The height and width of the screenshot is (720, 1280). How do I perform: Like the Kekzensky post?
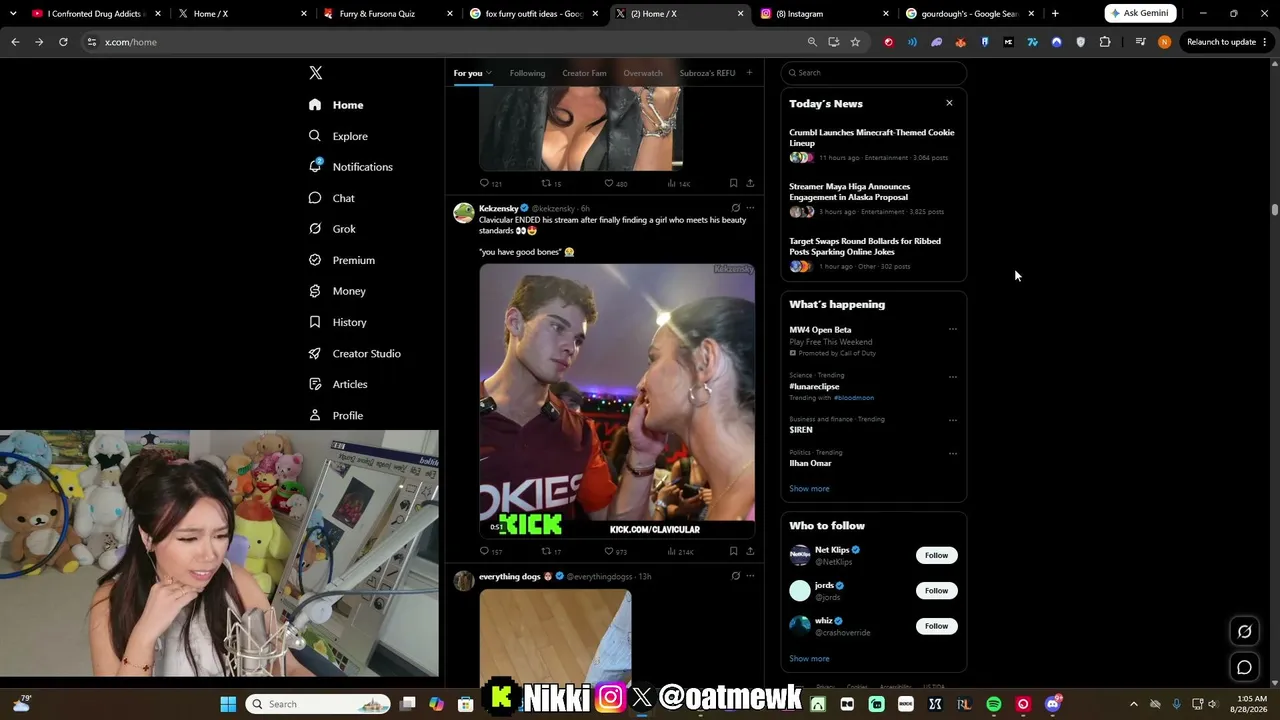609,551
